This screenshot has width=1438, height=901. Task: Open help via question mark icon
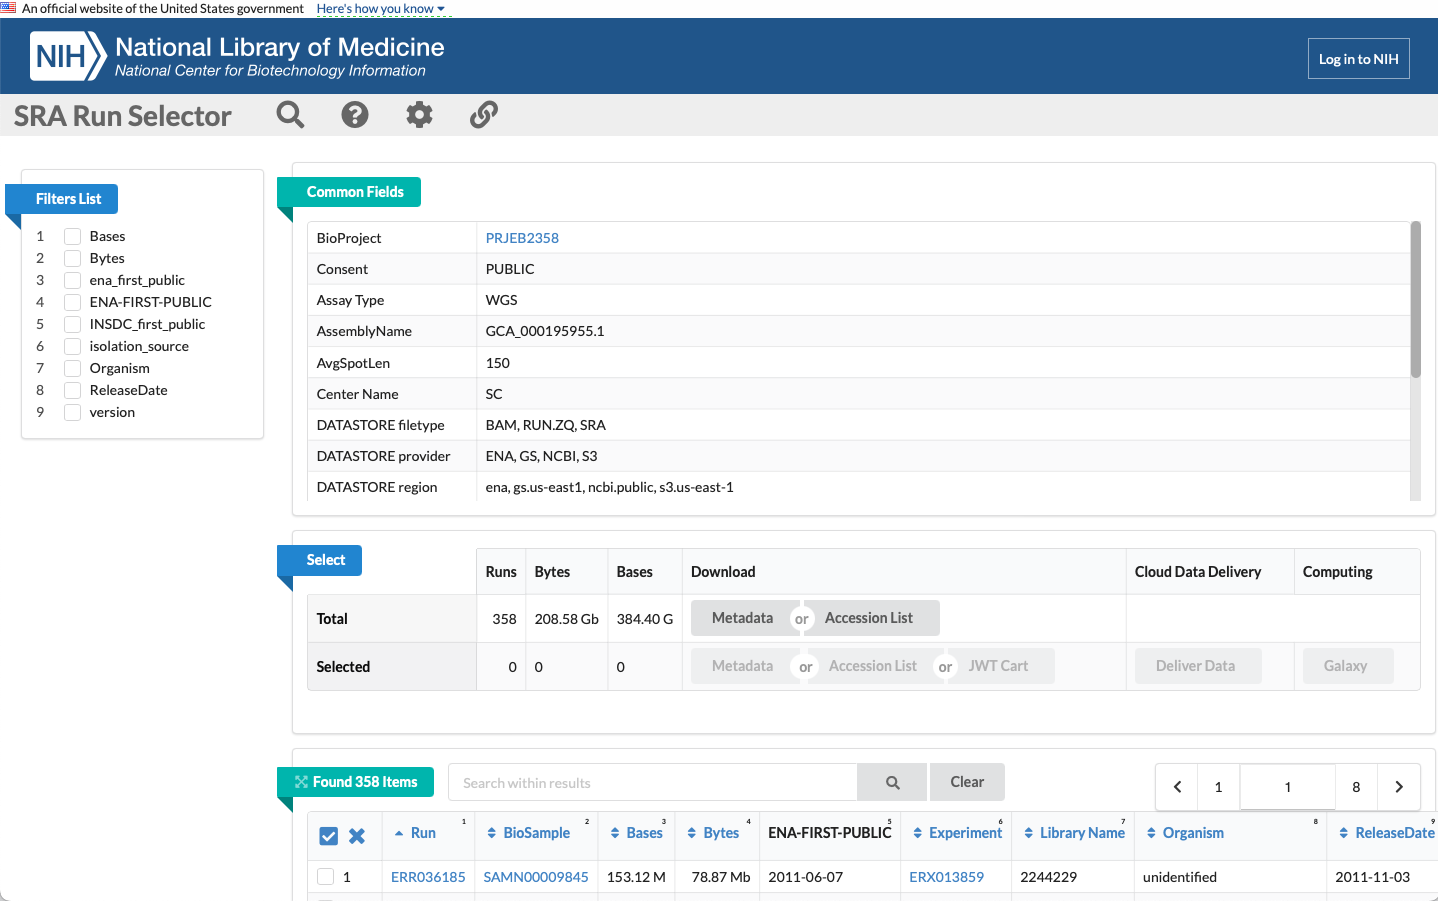point(355,115)
